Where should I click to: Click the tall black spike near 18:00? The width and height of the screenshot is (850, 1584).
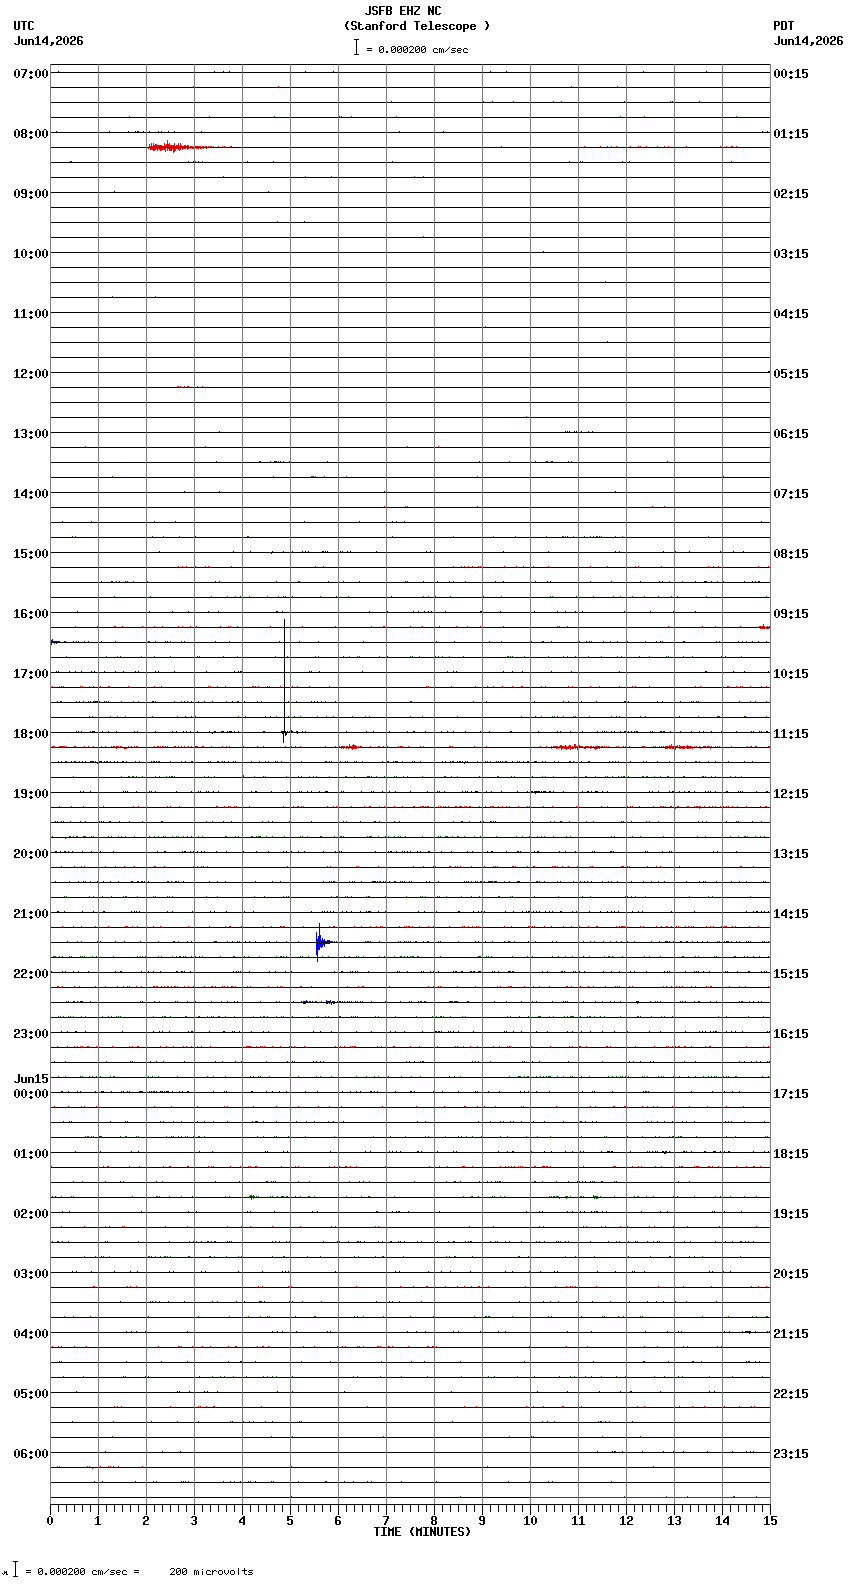[285, 680]
